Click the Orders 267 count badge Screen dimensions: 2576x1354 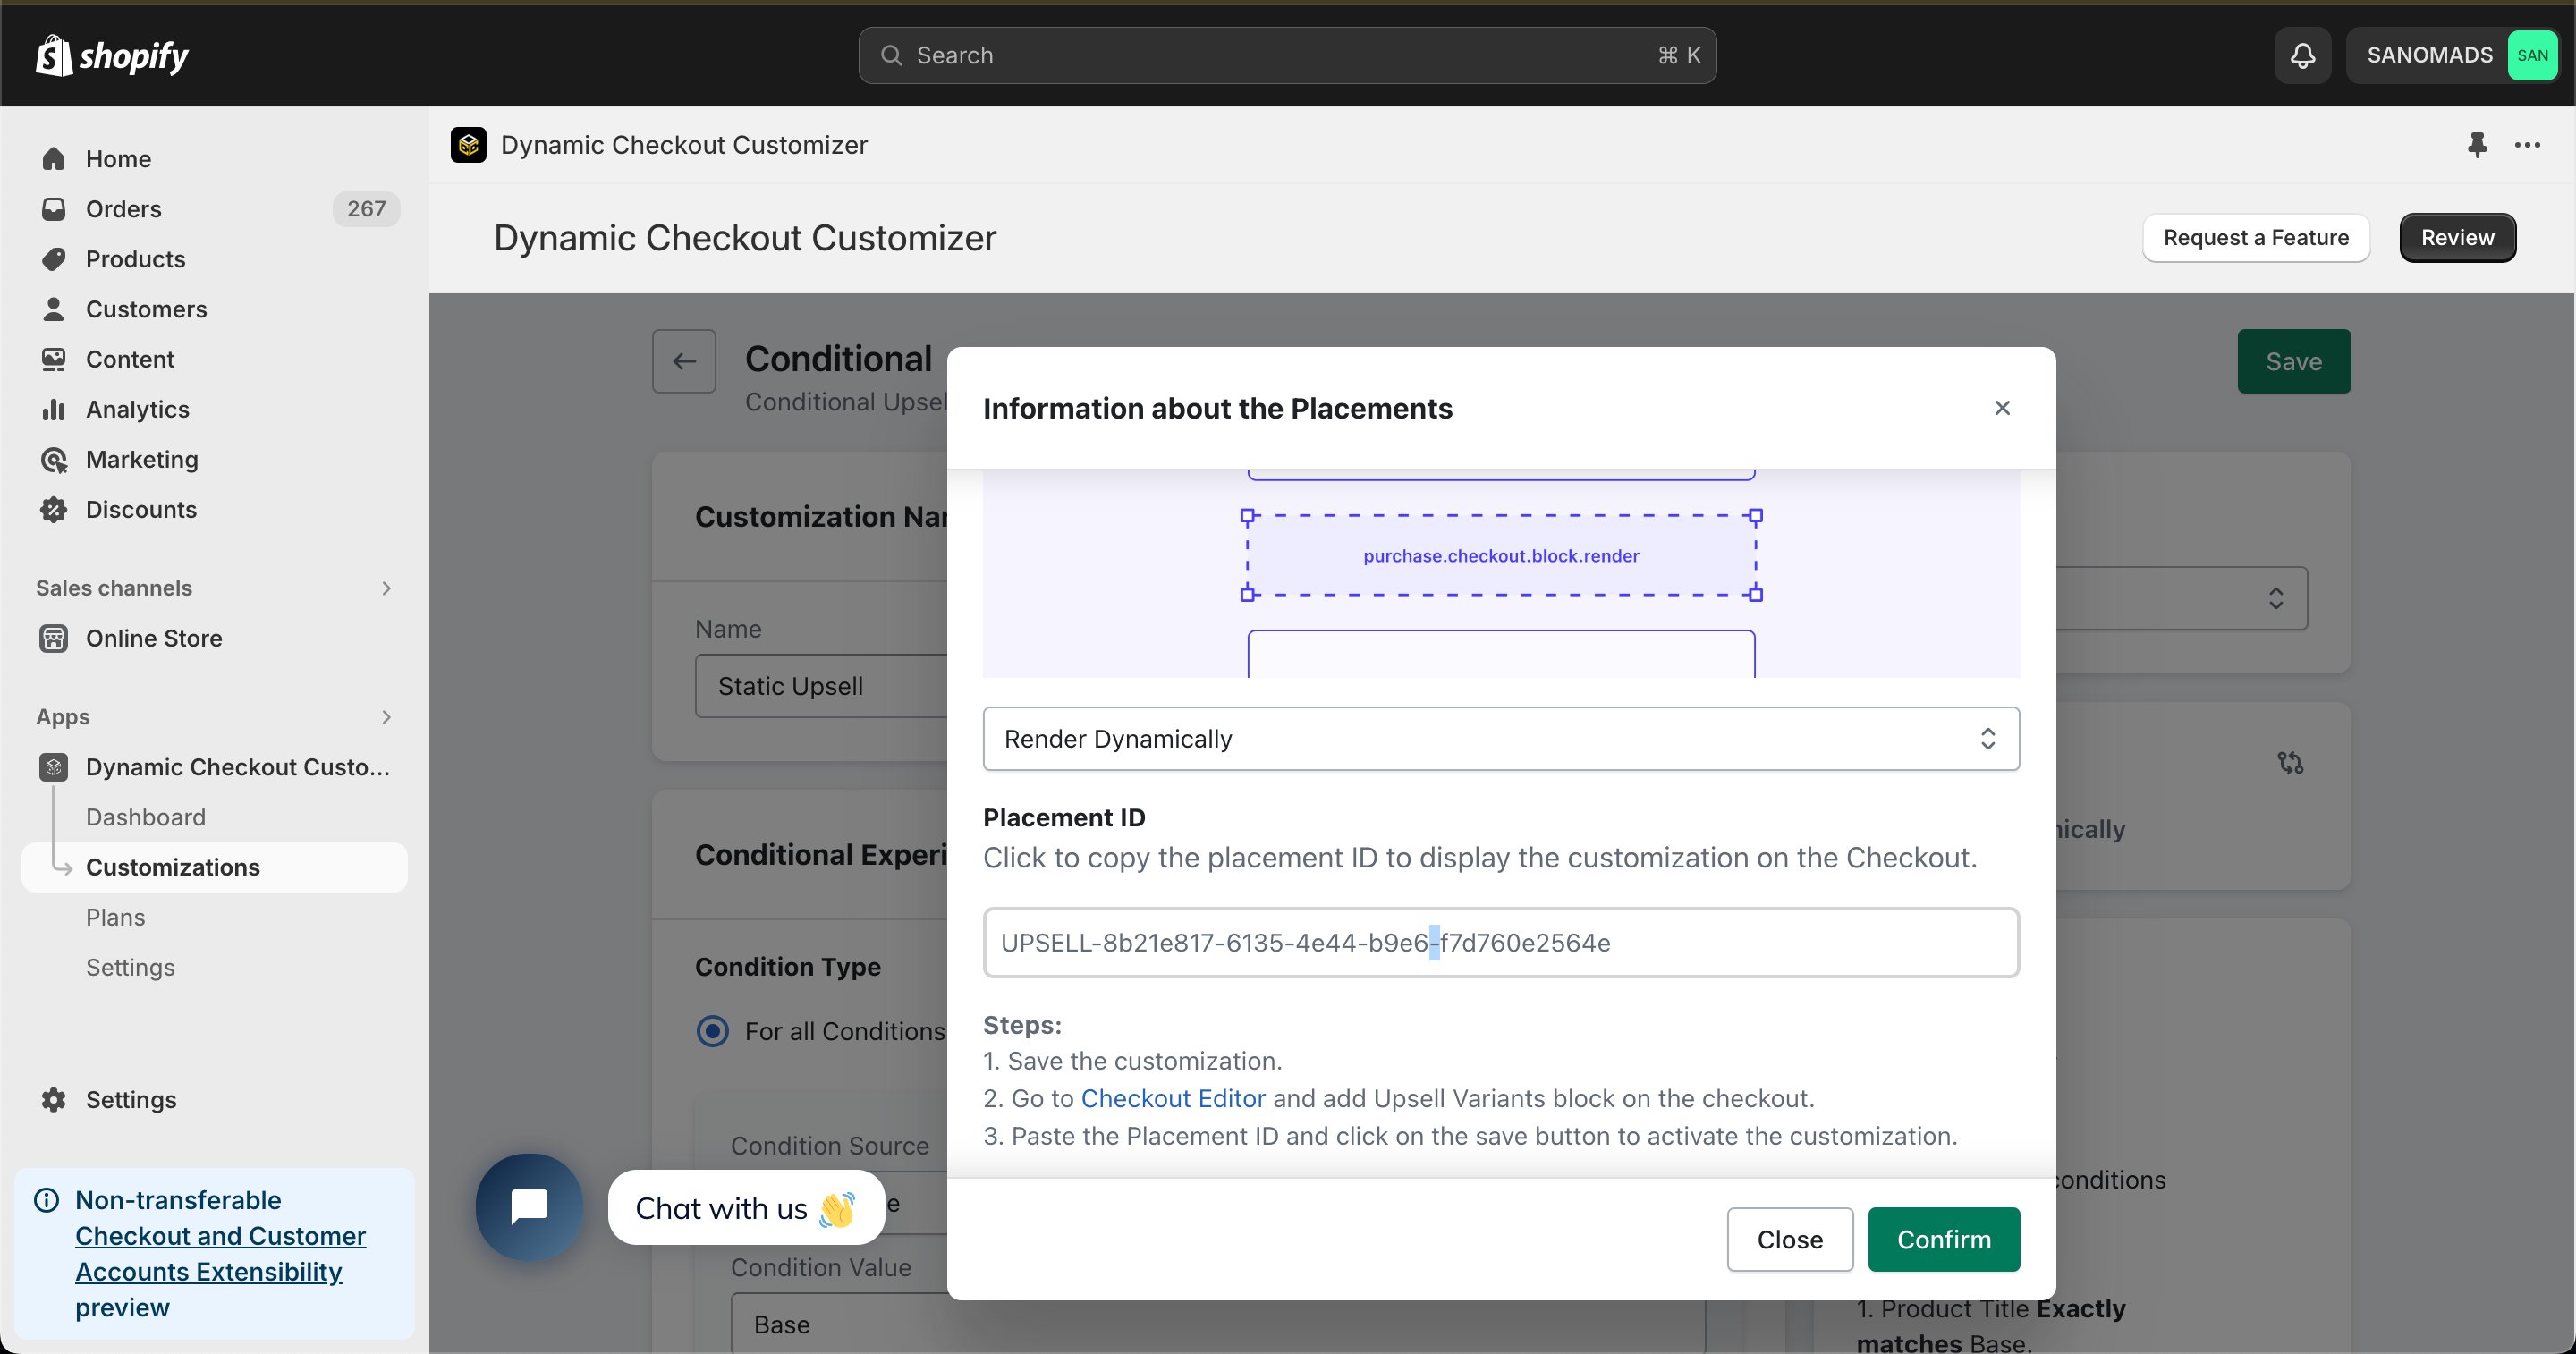(366, 209)
